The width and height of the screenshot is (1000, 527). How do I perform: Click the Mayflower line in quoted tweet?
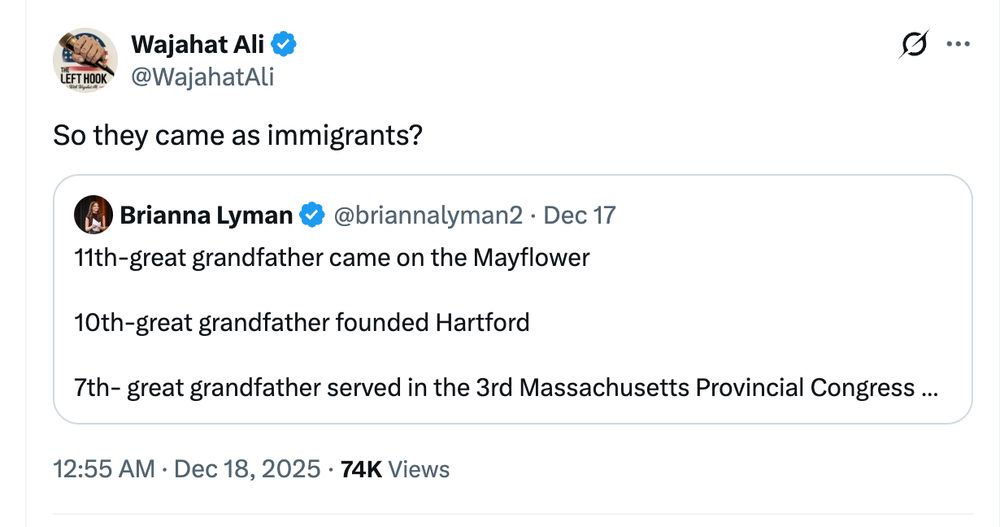pos(332,258)
